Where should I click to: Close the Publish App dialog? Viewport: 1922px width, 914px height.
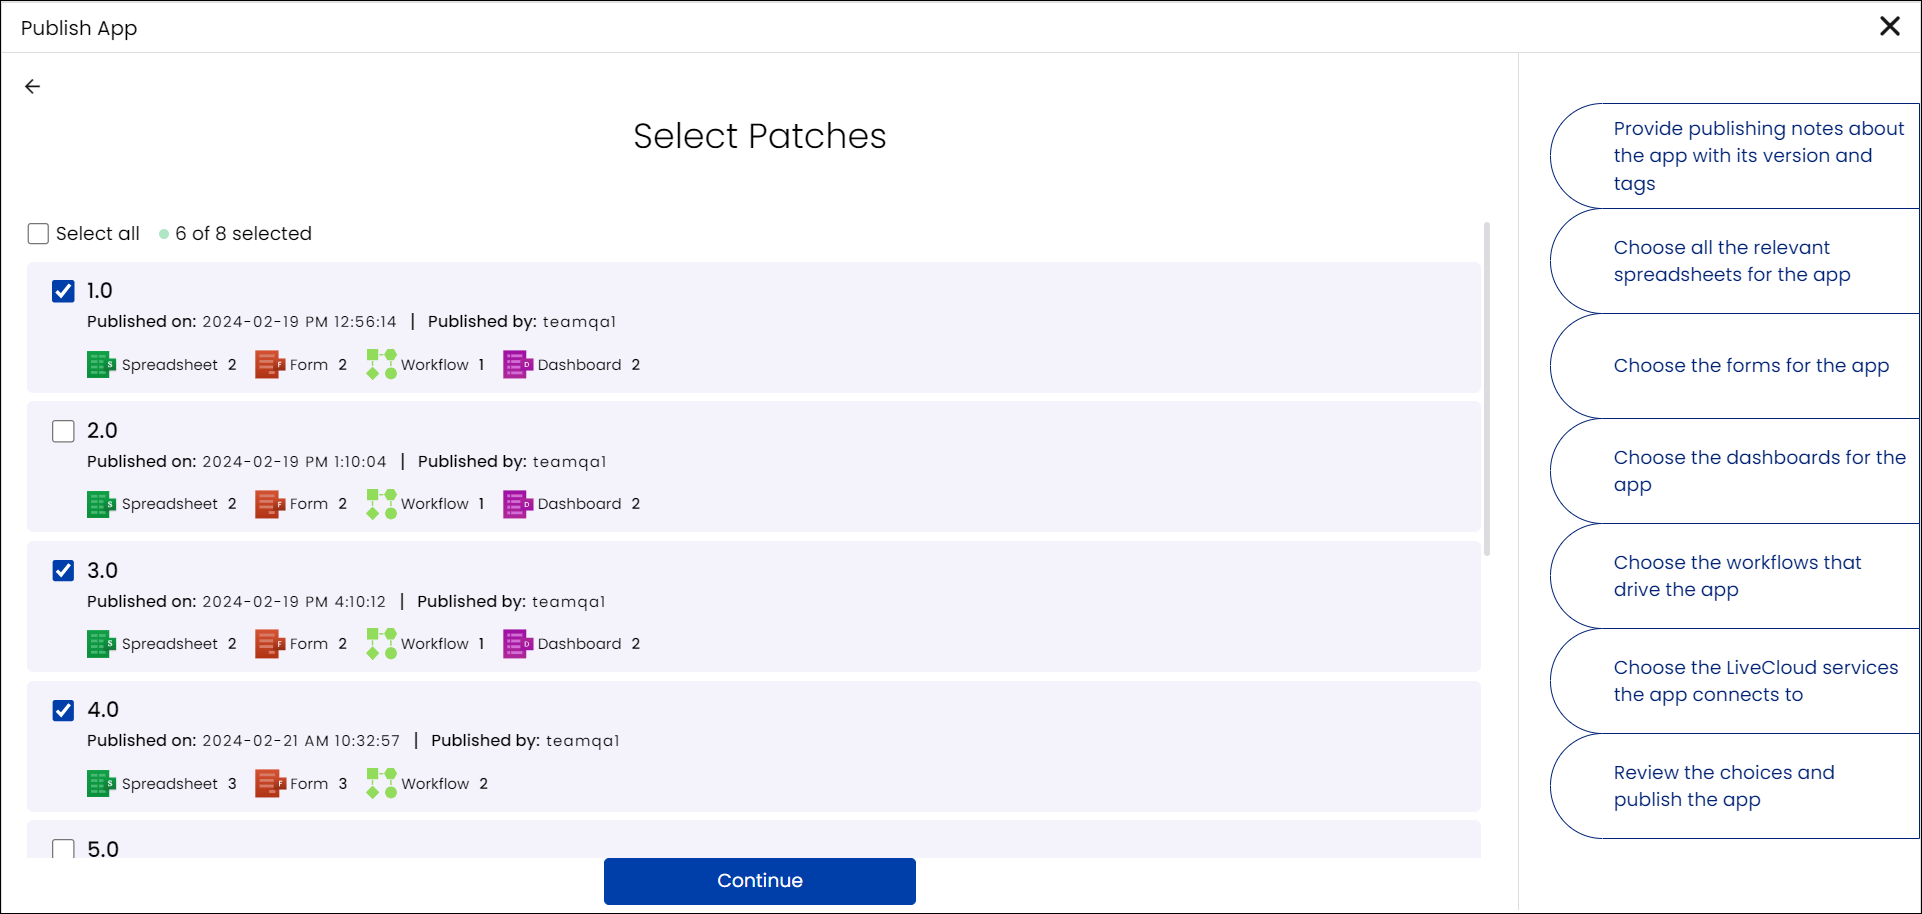coord(1889,26)
